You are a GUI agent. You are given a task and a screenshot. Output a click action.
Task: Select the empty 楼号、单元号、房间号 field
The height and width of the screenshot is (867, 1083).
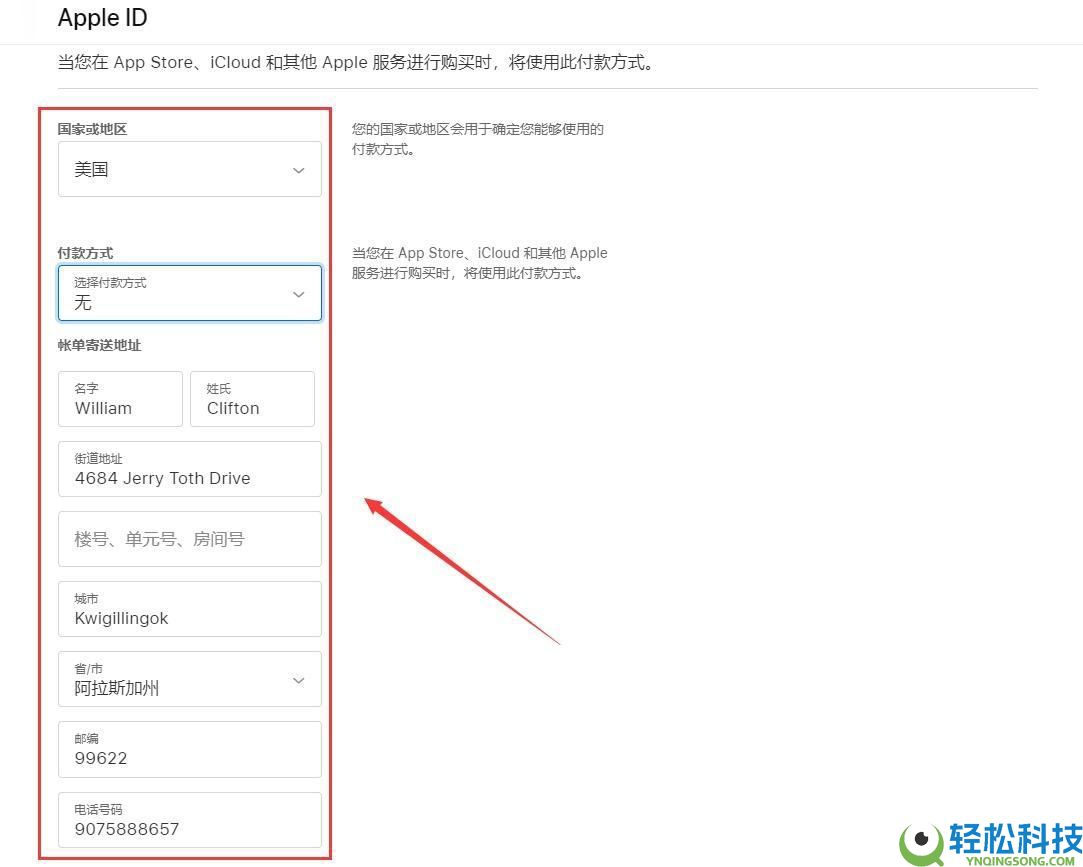pyautogui.click(x=190, y=539)
